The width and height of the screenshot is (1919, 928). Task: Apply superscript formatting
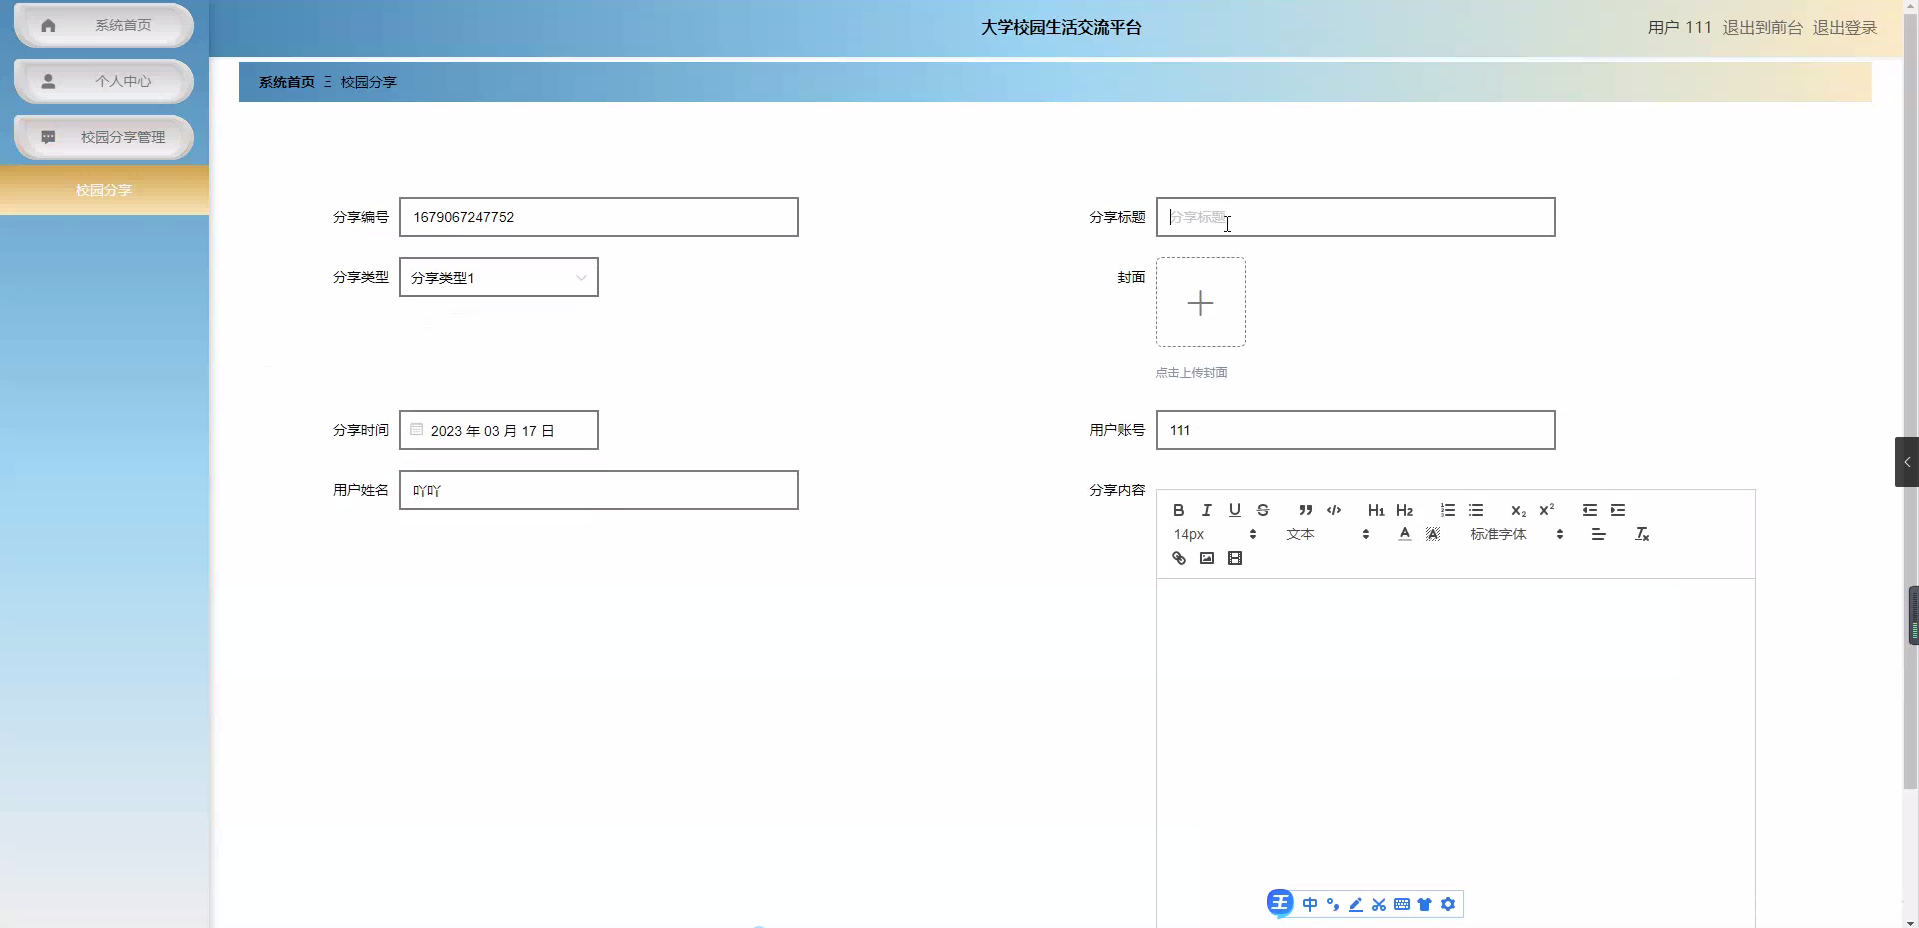tap(1547, 510)
